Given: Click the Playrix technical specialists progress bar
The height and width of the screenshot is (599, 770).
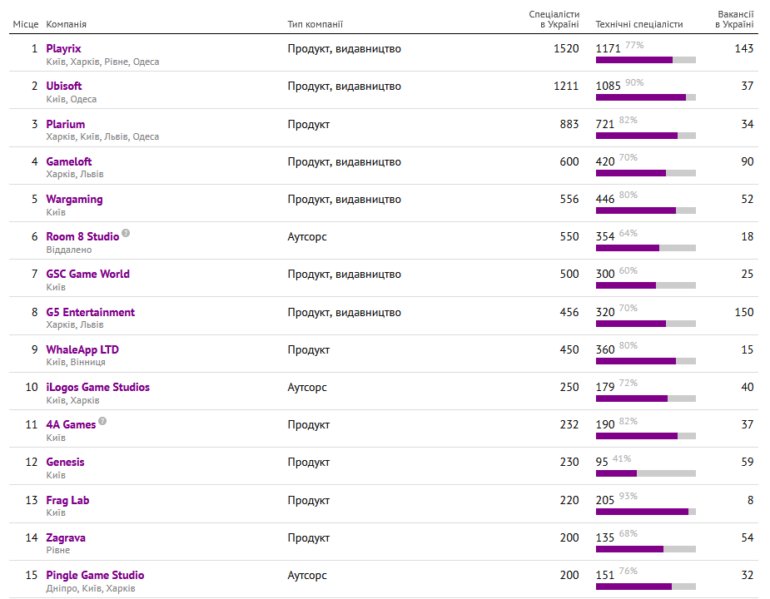Looking at the screenshot, I should (x=645, y=60).
